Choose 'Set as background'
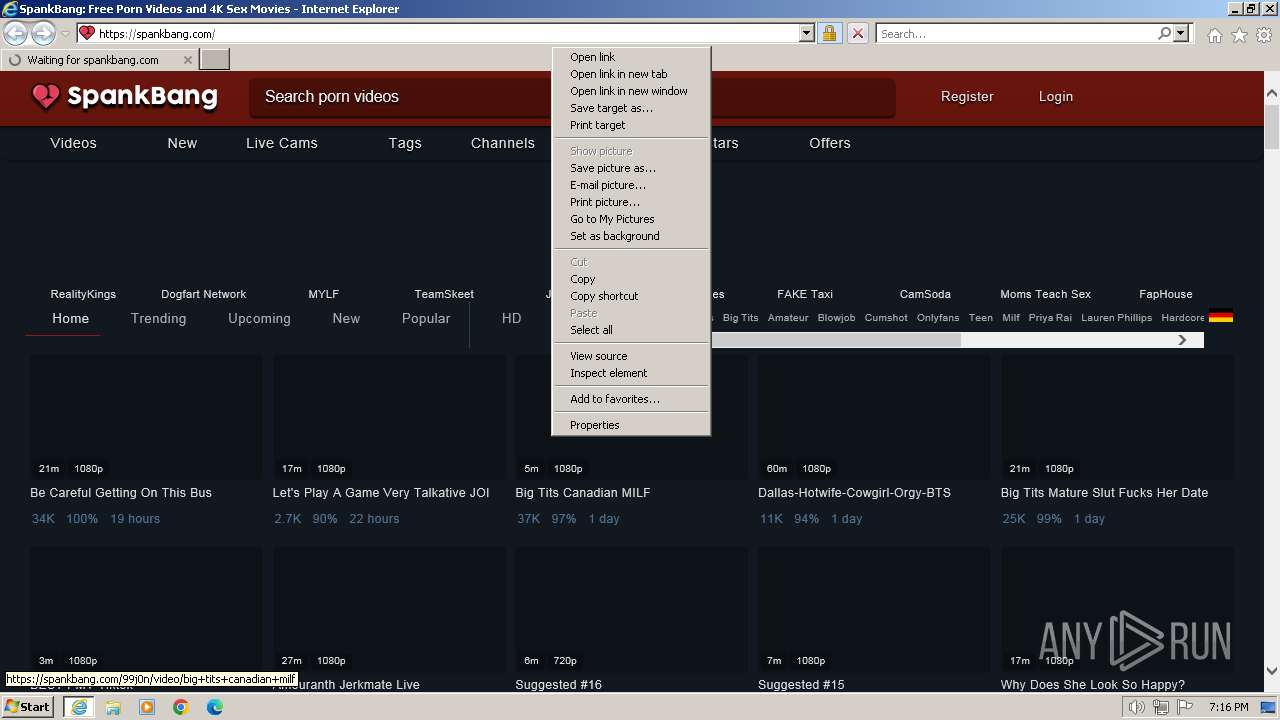1280x720 pixels. (x=631, y=236)
